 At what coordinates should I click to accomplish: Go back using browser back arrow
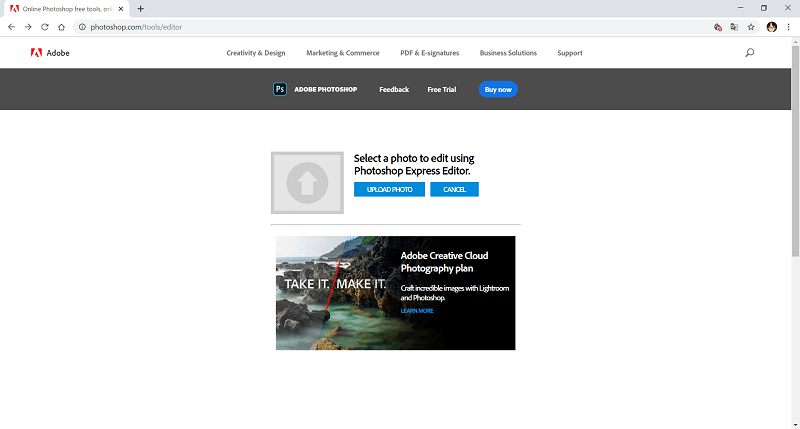pos(11,27)
